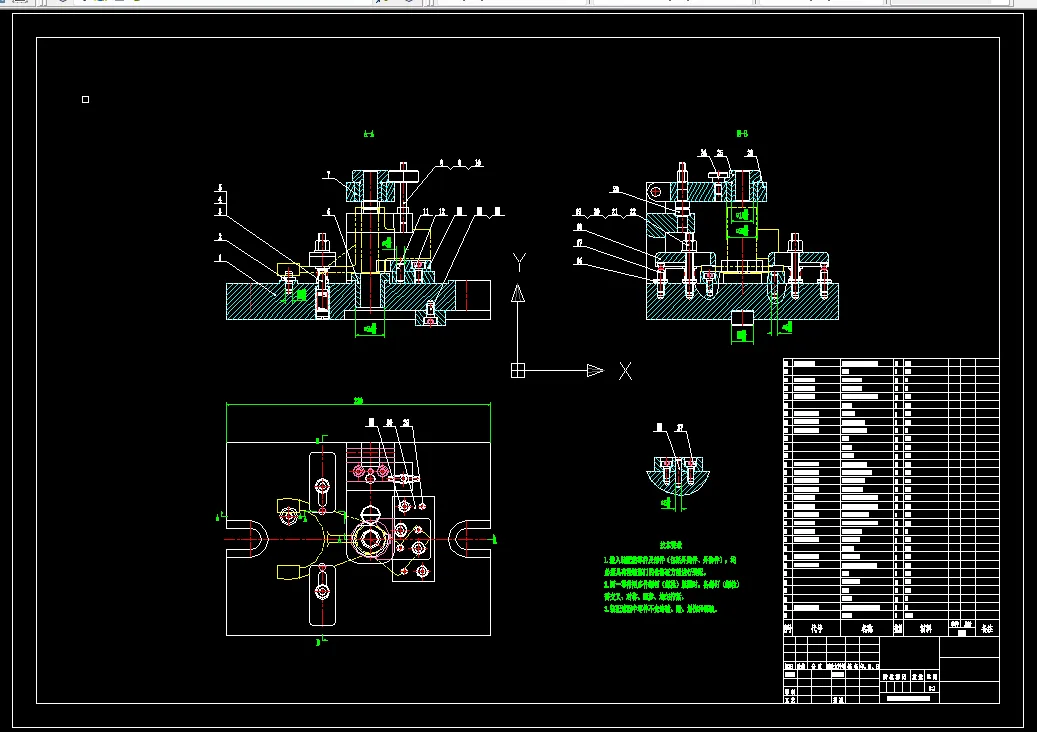
Task: Click the X axis label of UCS icon
Action: pos(625,371)
